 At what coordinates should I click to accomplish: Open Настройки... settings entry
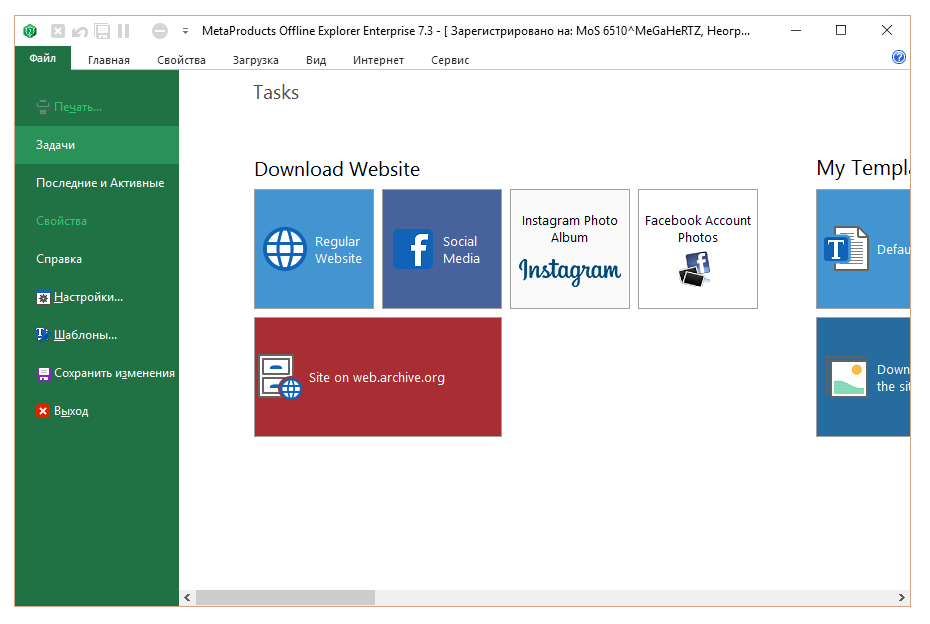(x=97, y=297)
